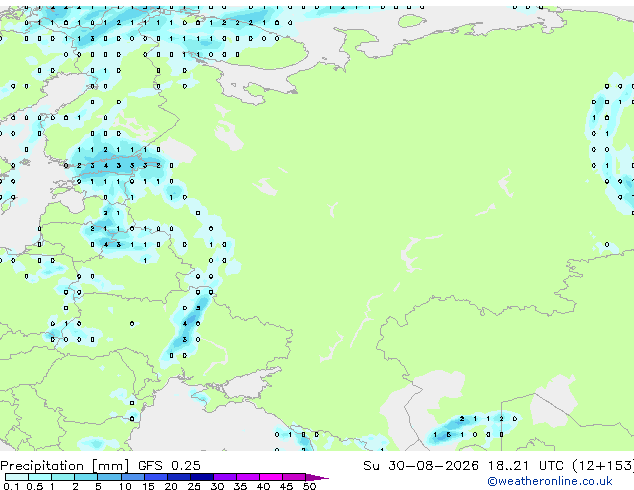634x490 pixels.
Task: Click the 30–35 mm legend swatch
Action: click(x=224, y=477)
